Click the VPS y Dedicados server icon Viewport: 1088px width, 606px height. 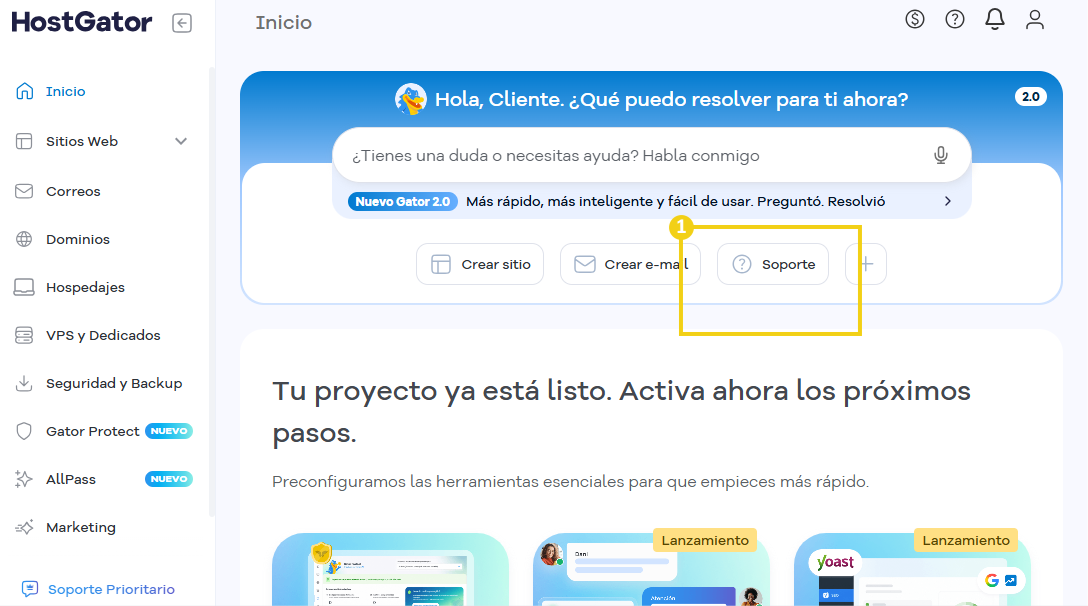[x=24, y=335]
